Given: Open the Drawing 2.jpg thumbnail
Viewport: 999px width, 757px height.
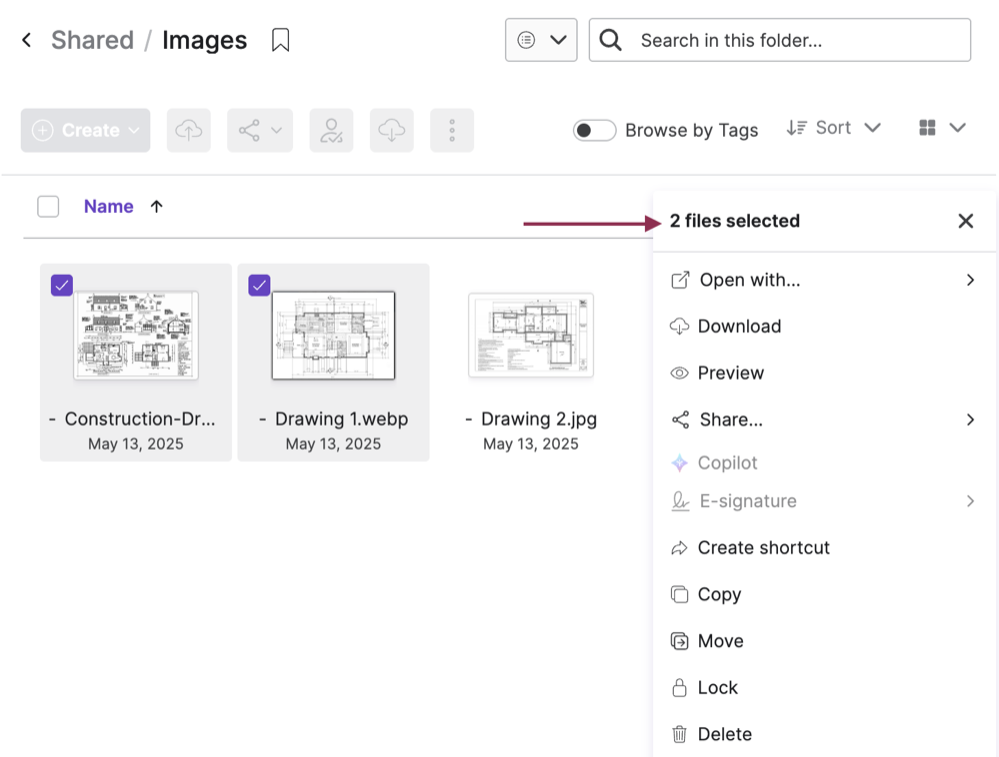Looking at the screenshot, I should pos(530,335).
